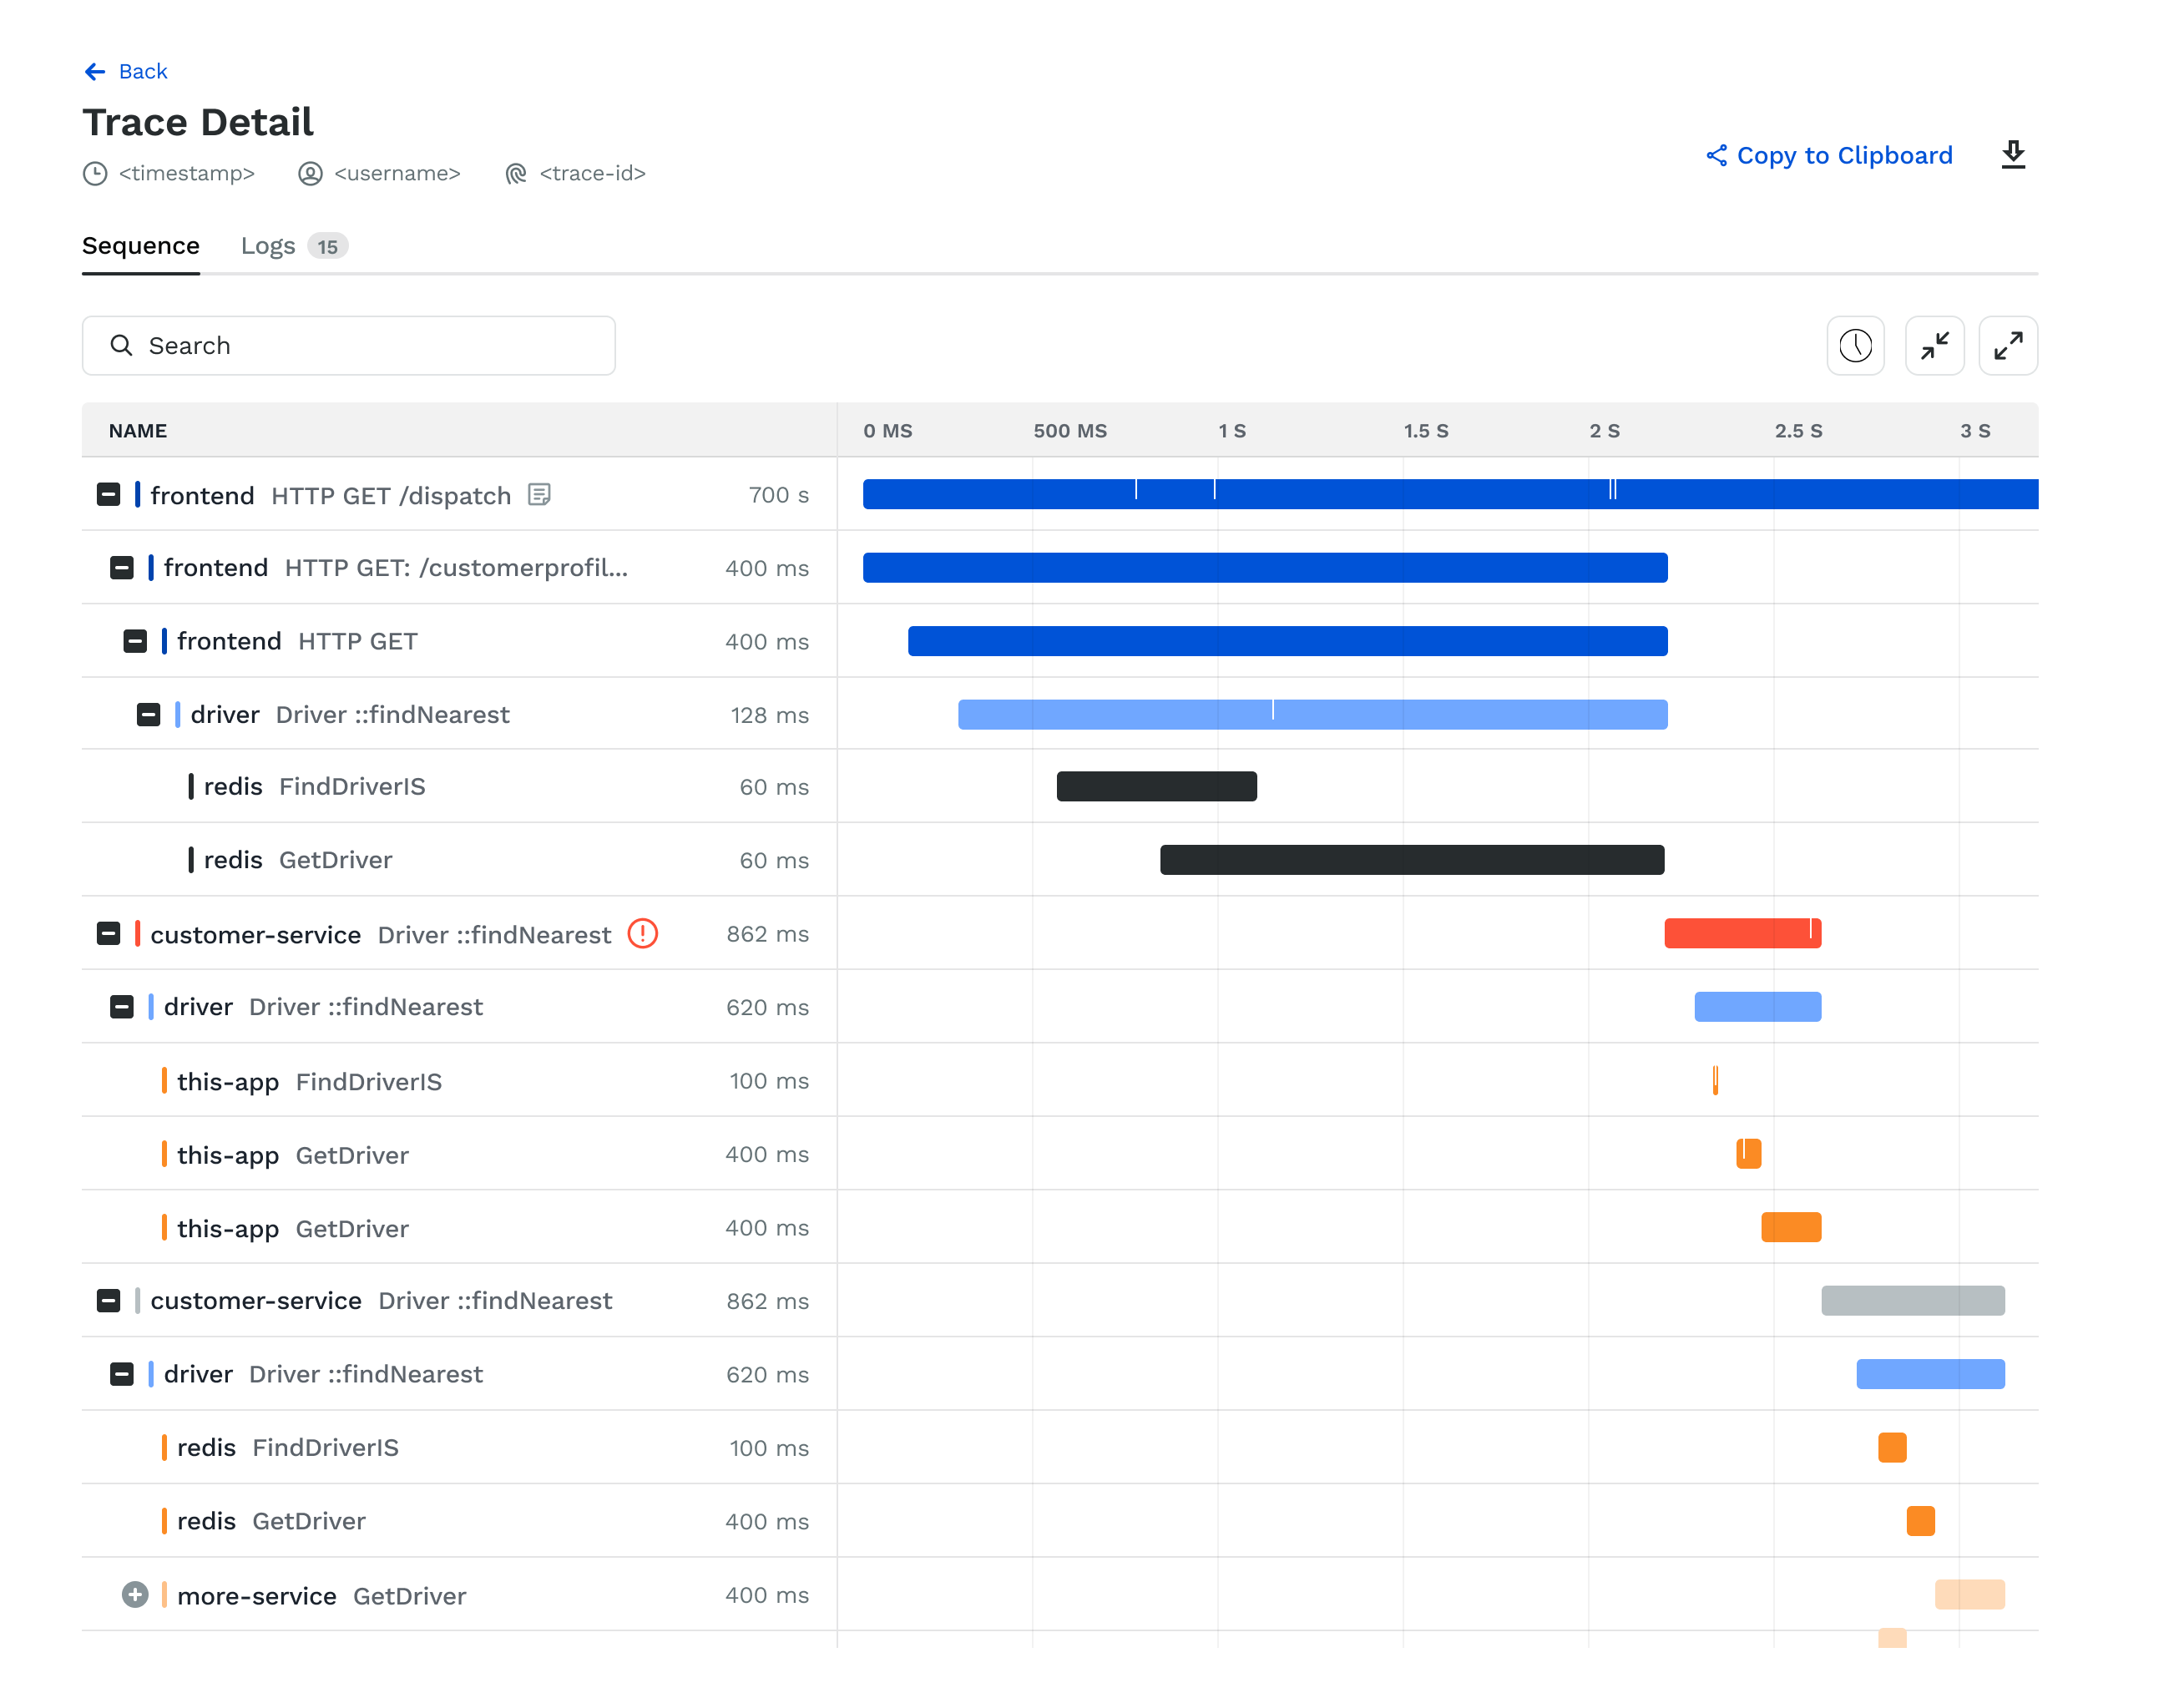Open the clock/timing display toggle icon

click(x=1856, y=345)
